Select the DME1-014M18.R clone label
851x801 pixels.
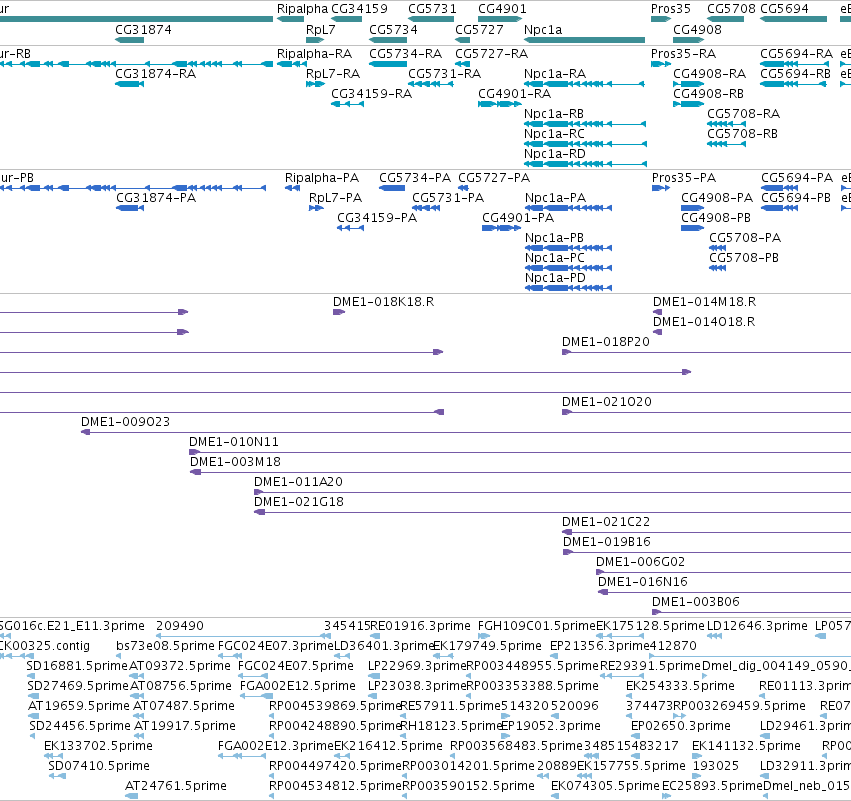click(704, 301)
